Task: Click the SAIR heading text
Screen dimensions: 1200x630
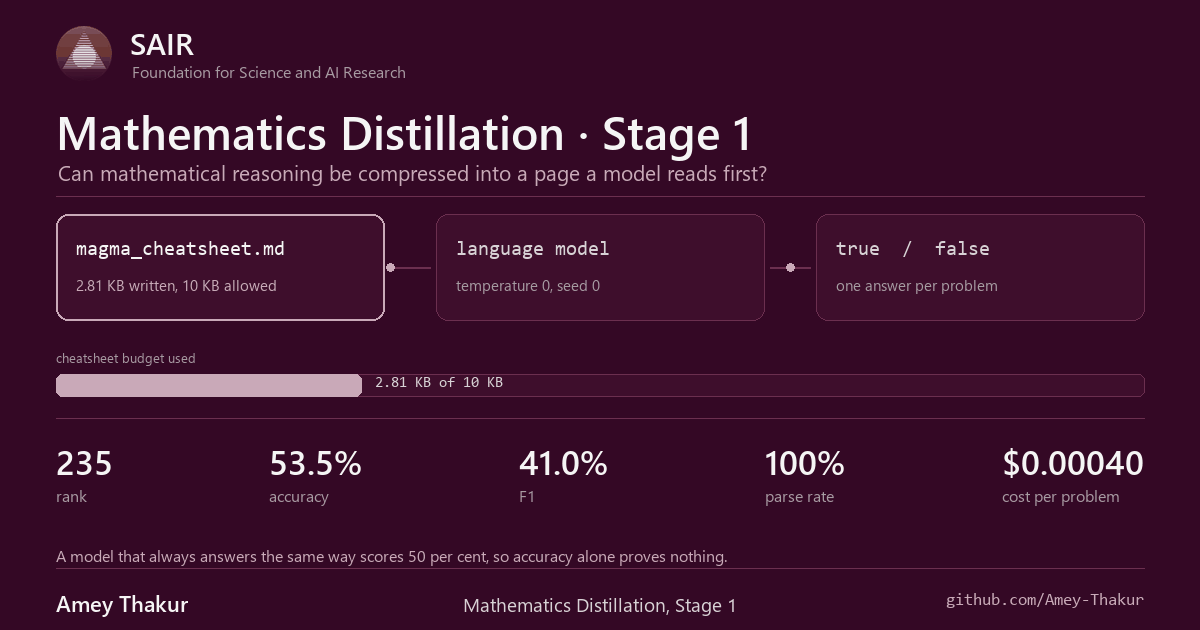Action: point(162,45)
